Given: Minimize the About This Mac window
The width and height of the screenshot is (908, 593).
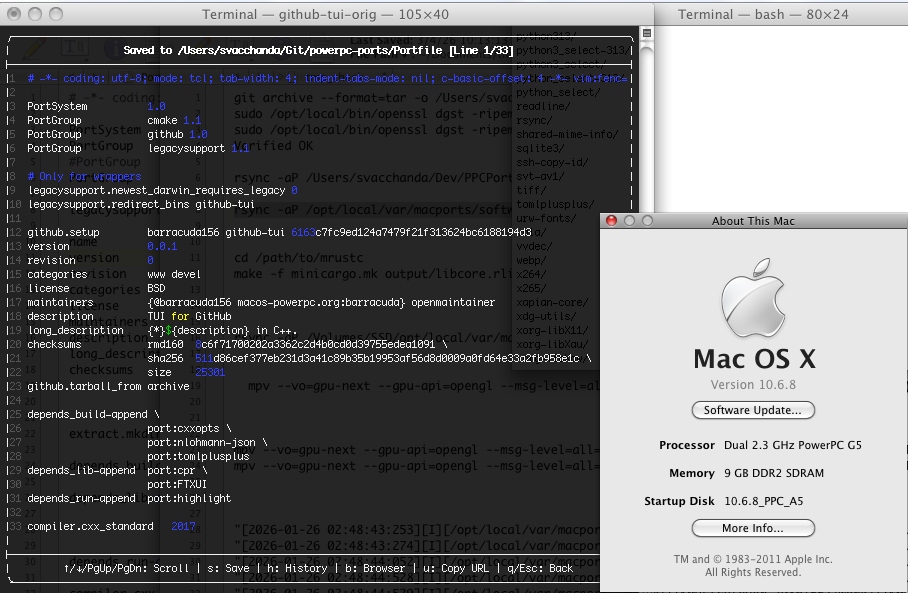Looking at the screenshot, I should point(629,221).
